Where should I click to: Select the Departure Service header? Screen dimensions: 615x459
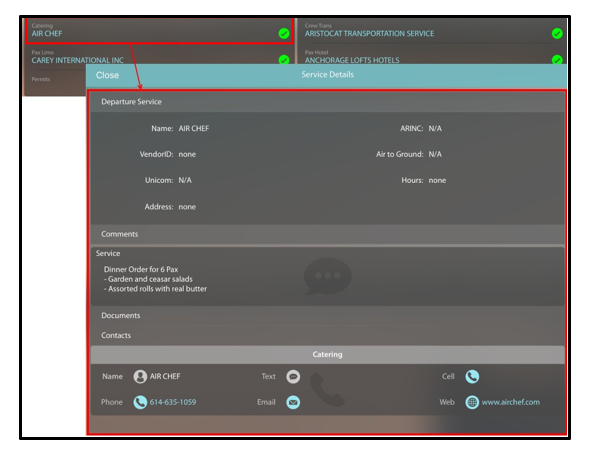point(131,102)
